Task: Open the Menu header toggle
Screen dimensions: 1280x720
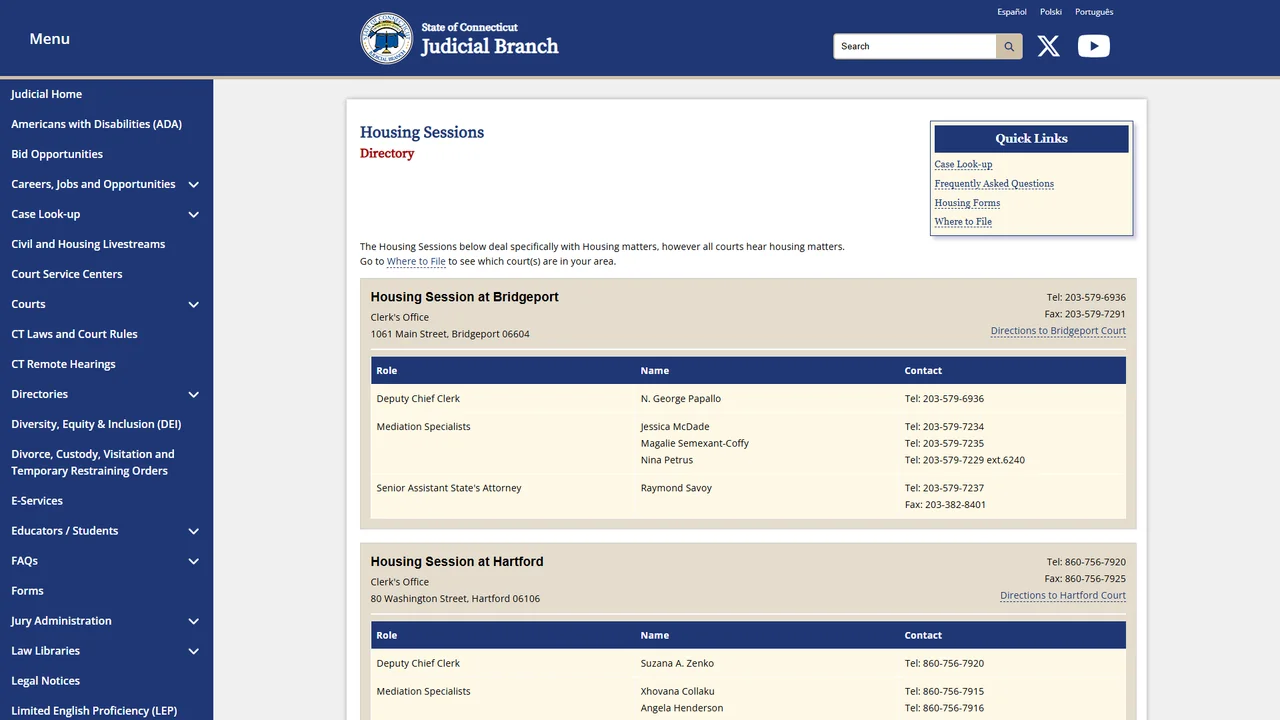Action: tap(50, 39)
